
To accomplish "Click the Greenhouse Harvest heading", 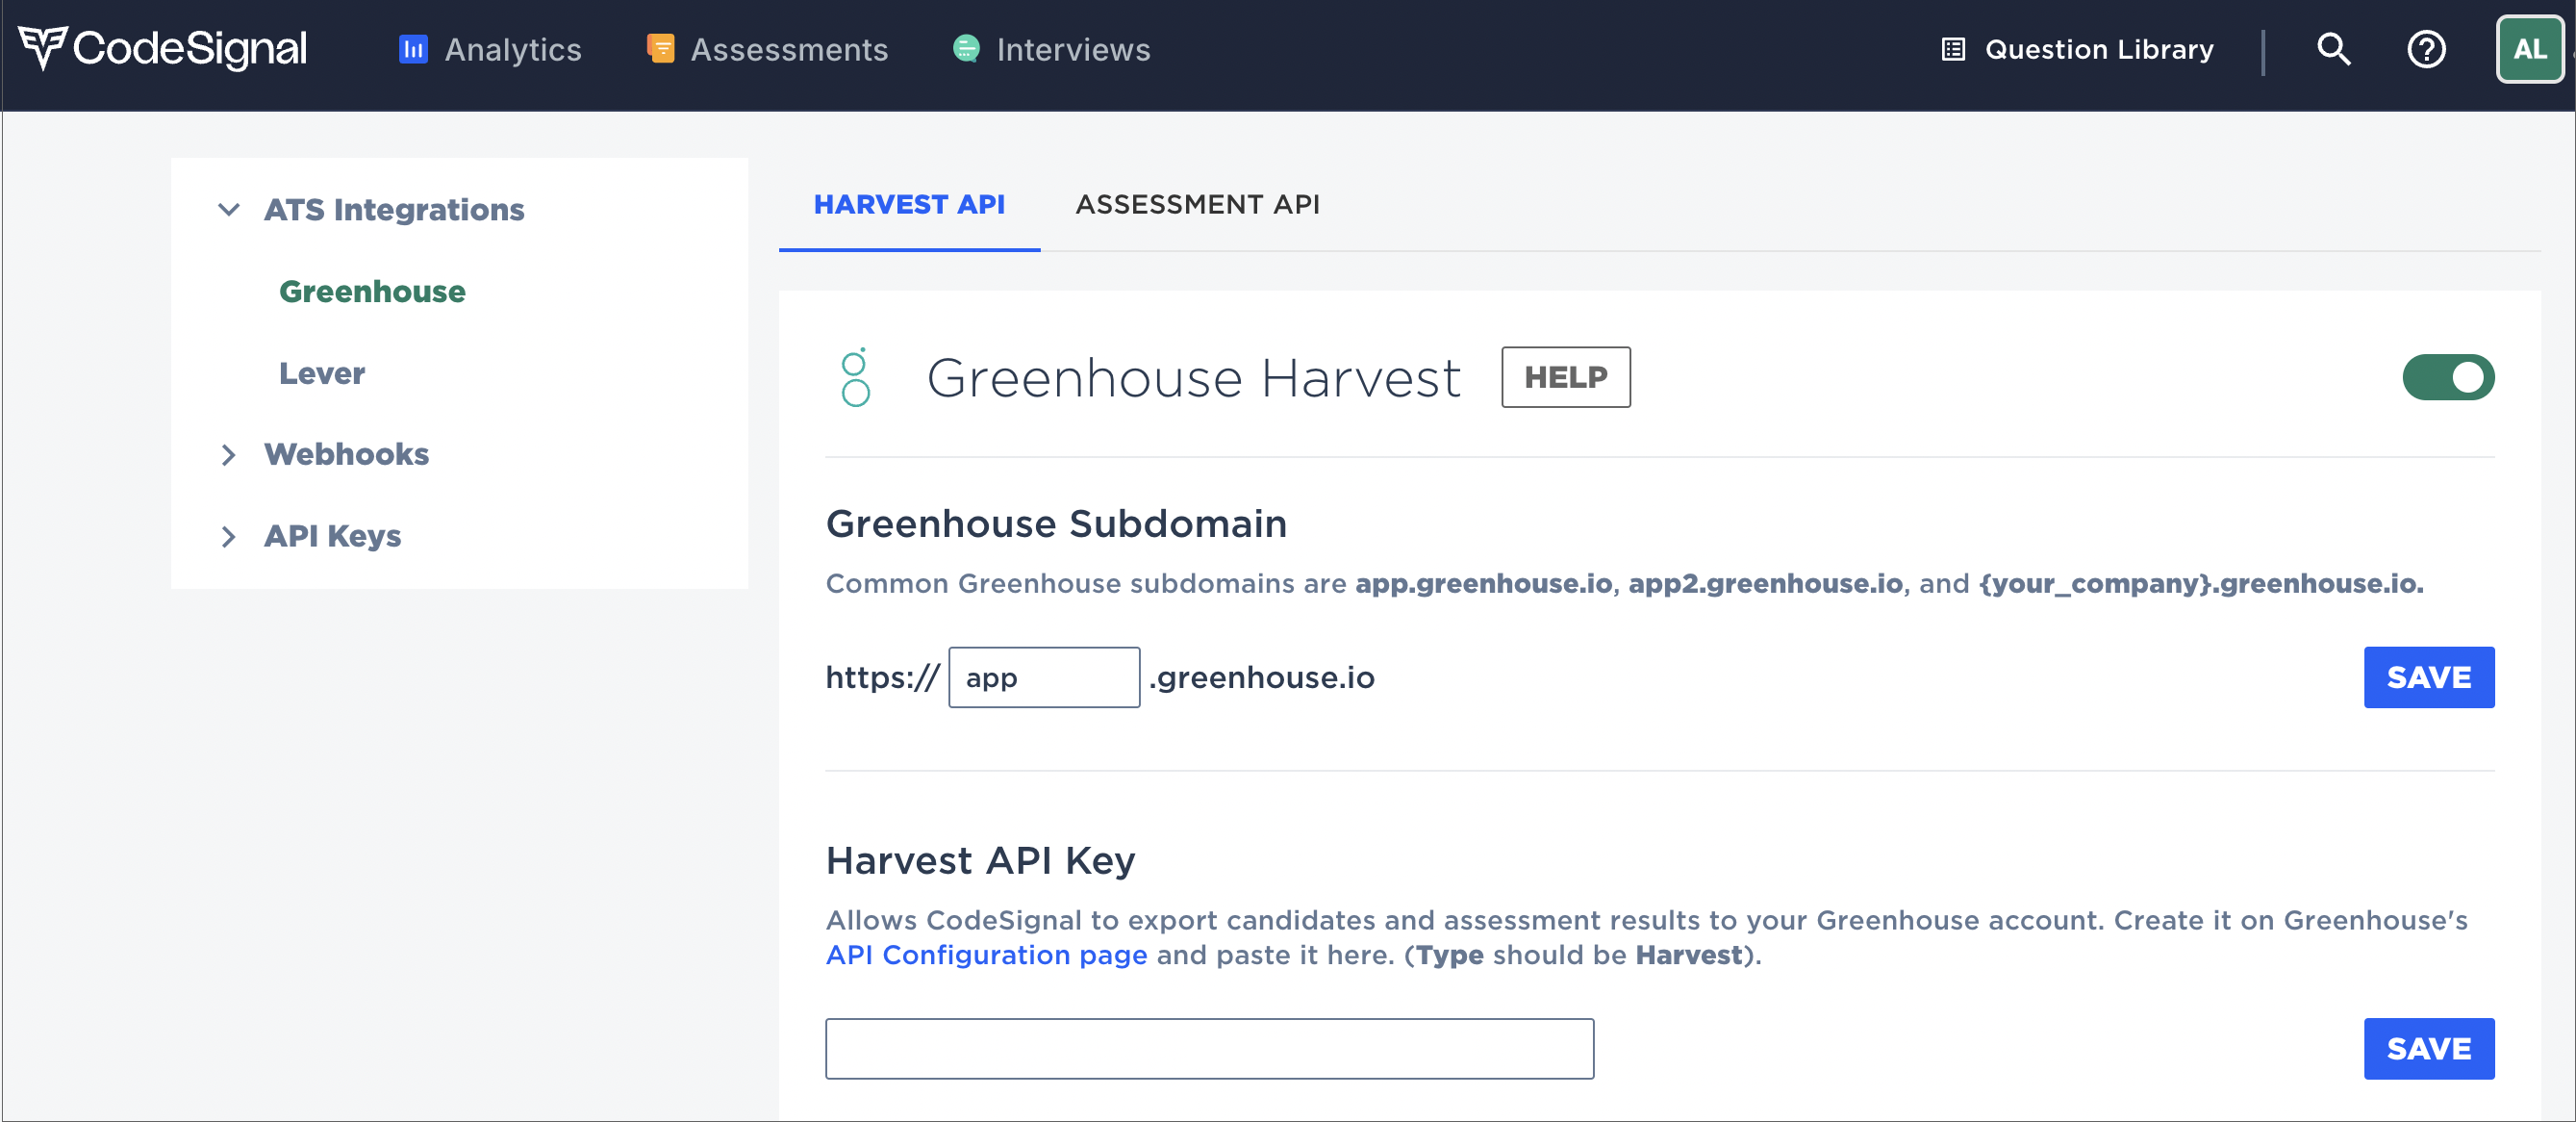I will click(1193, 377).
